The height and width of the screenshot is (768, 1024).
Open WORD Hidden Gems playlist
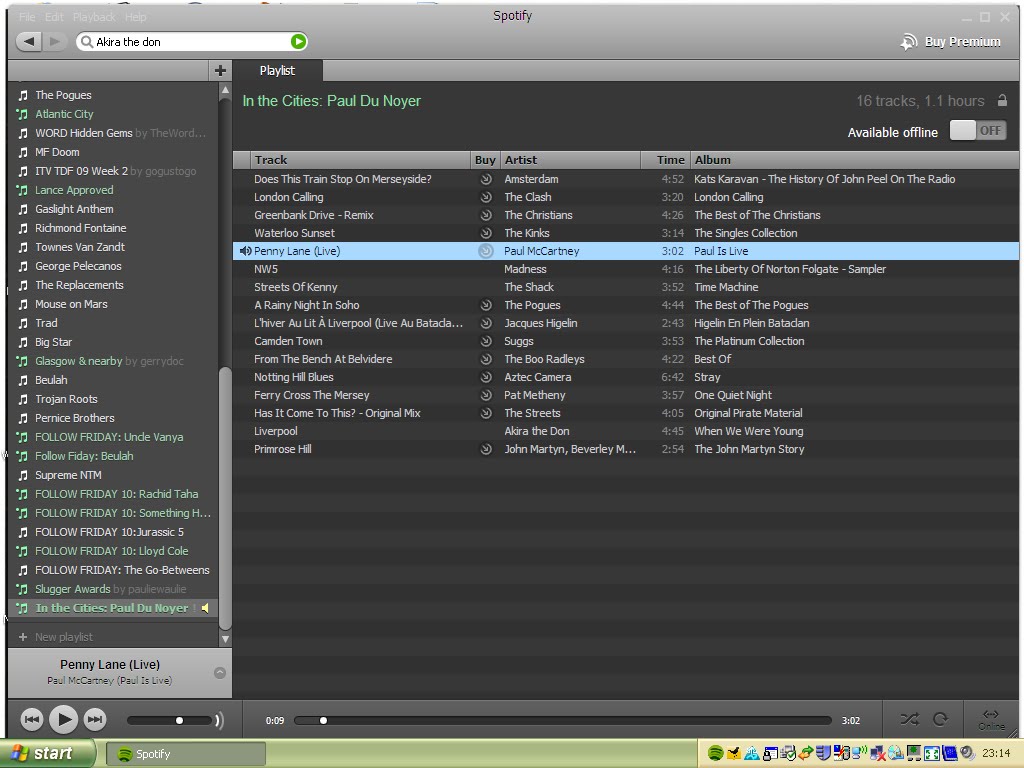pyautogui.click(x=84, y=133)
